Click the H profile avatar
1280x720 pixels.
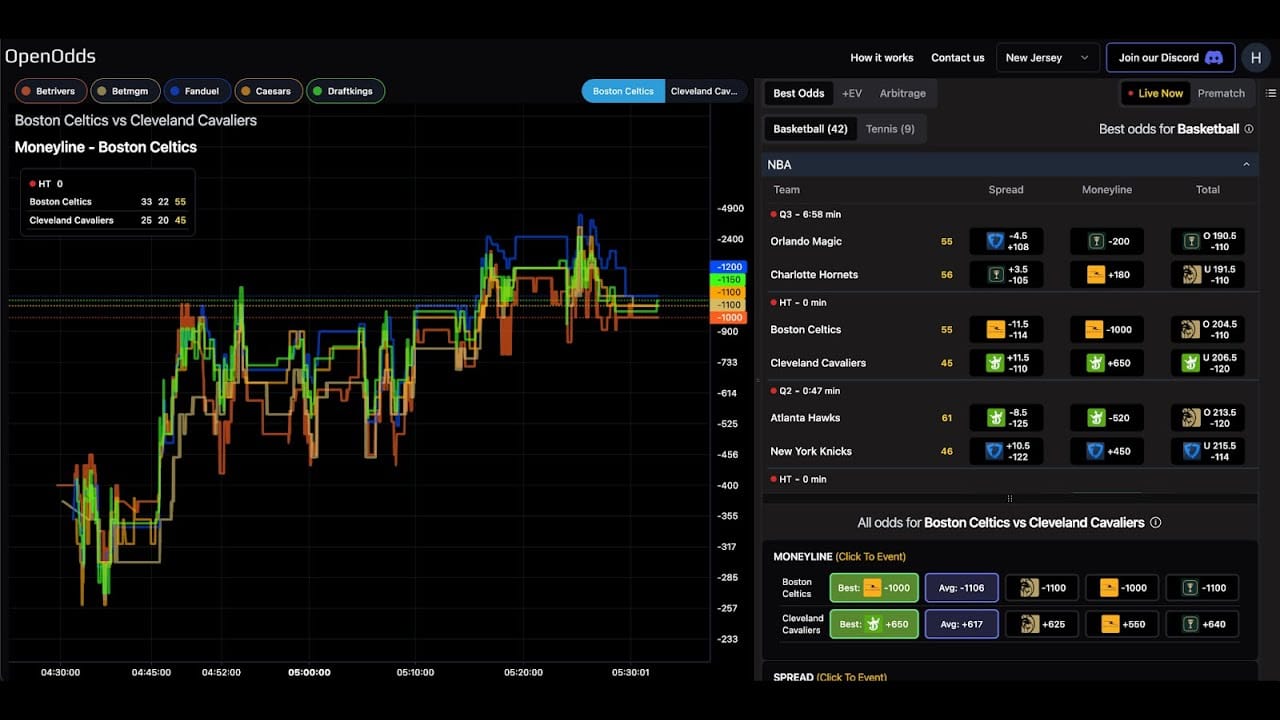click(x=1256, y=57)
